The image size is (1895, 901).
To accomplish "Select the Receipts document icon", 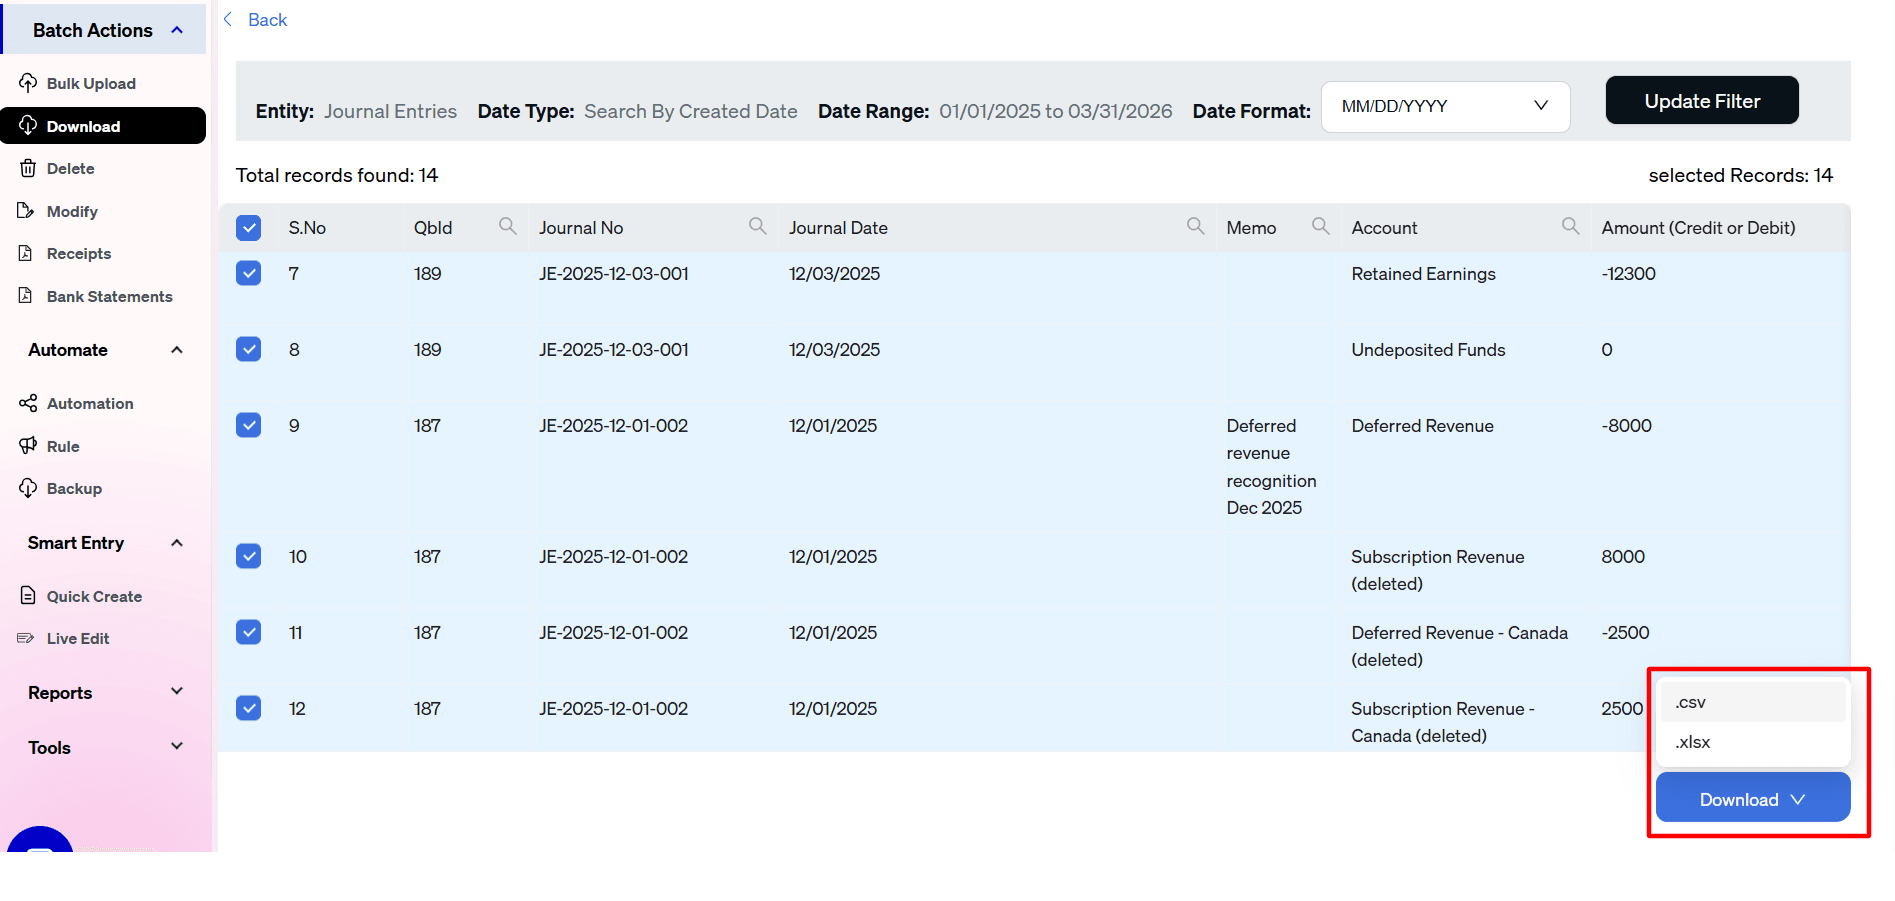I will (28, 253).
